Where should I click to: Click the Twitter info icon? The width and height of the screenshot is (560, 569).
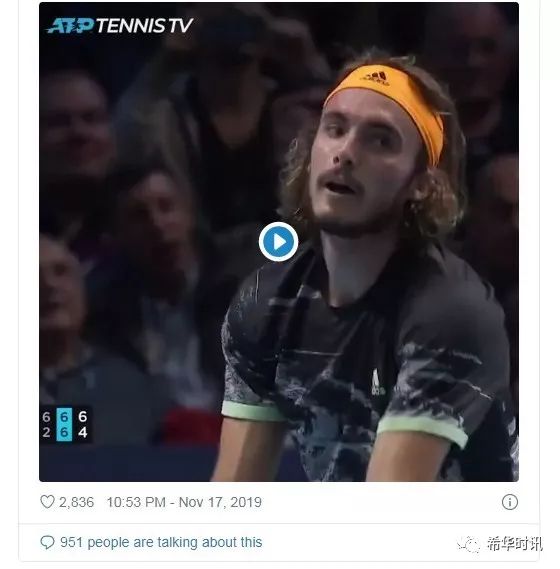[x=510, y=502]
